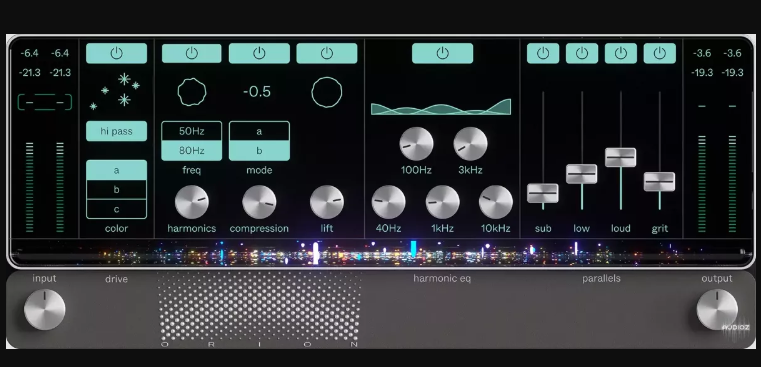Click the input gain knob
The image size is (761, 367).
pos(45,309)
